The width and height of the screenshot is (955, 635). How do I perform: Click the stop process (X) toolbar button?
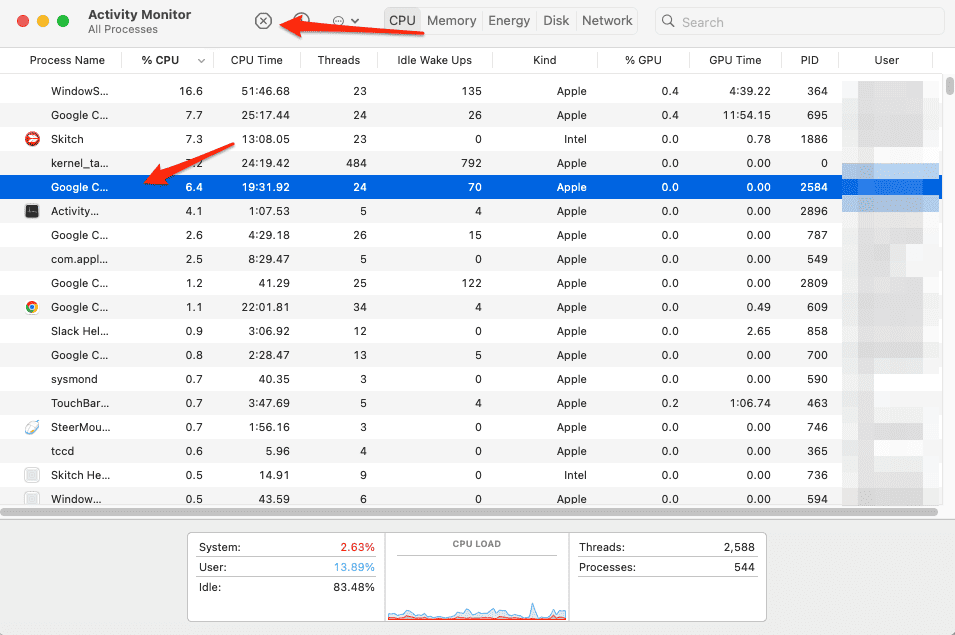click(x=263, y=21)
